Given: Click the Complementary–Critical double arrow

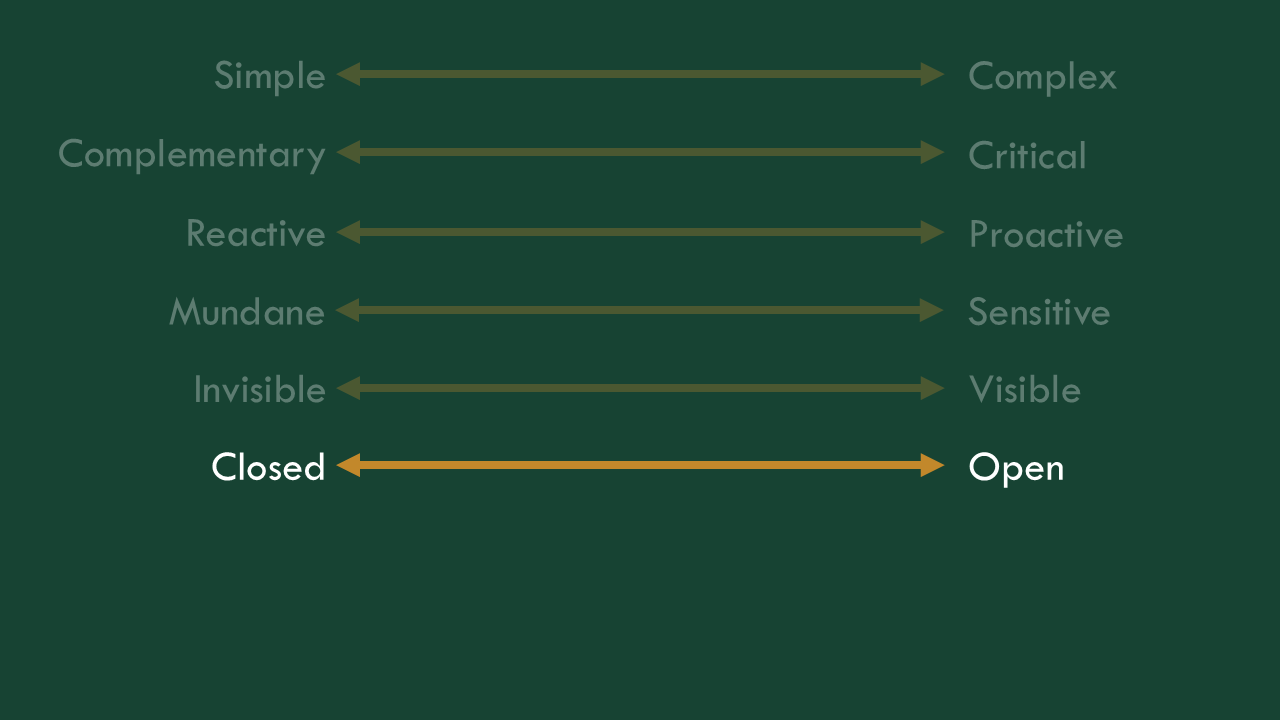Looking at the screenshot, I should coord(640,152).
